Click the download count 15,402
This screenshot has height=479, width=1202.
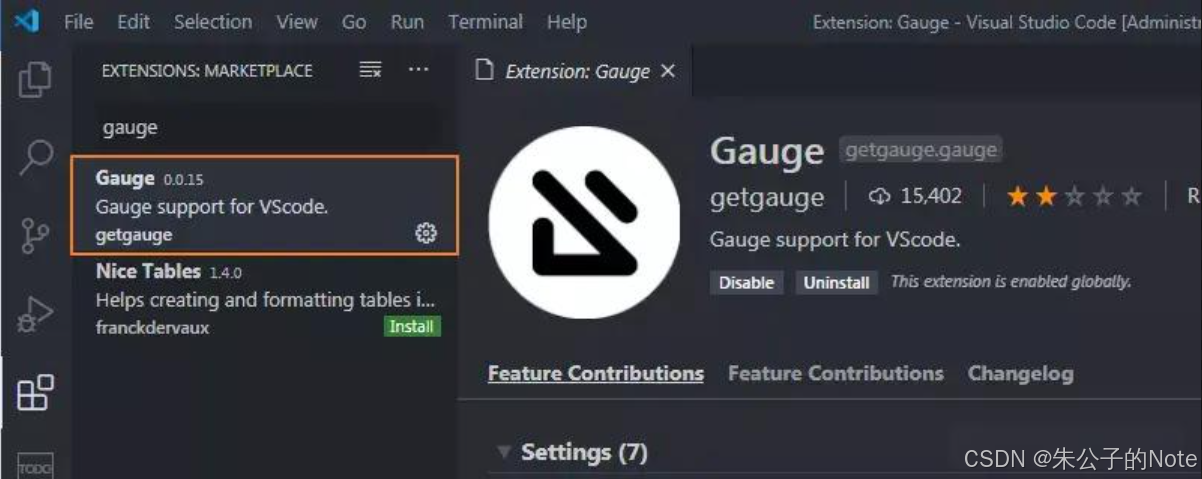tap(915, 197)
